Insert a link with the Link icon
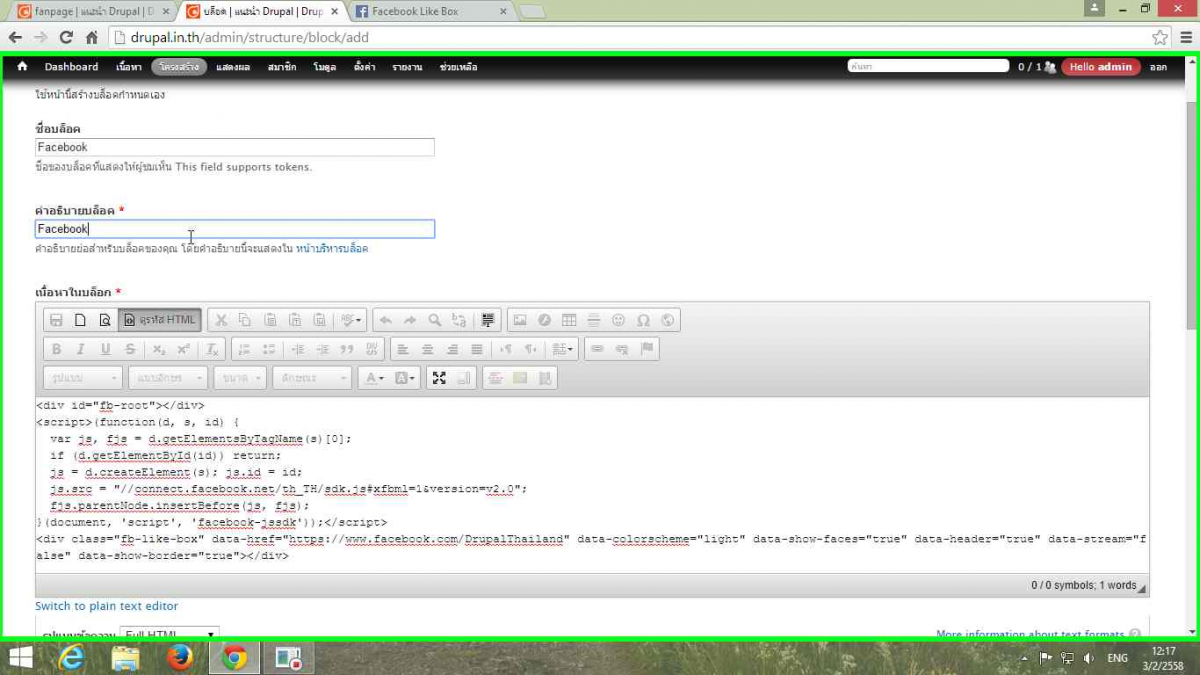1200x675 pixels. [x=597, y=349]
